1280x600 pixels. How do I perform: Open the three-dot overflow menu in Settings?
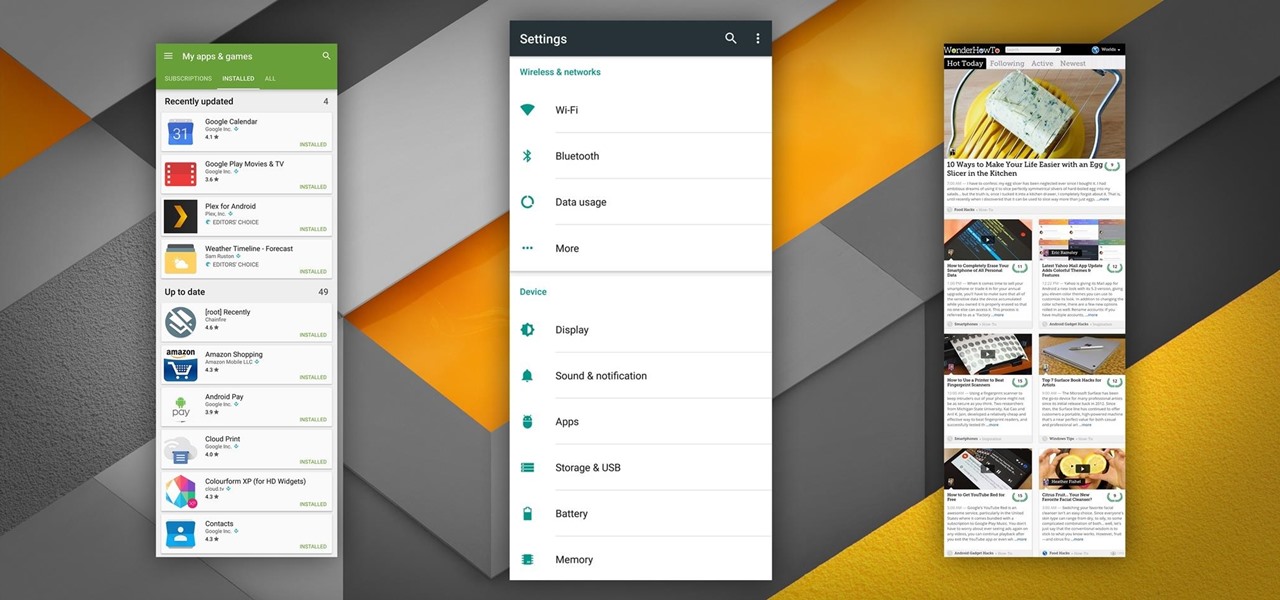click(x=757, y=38)
